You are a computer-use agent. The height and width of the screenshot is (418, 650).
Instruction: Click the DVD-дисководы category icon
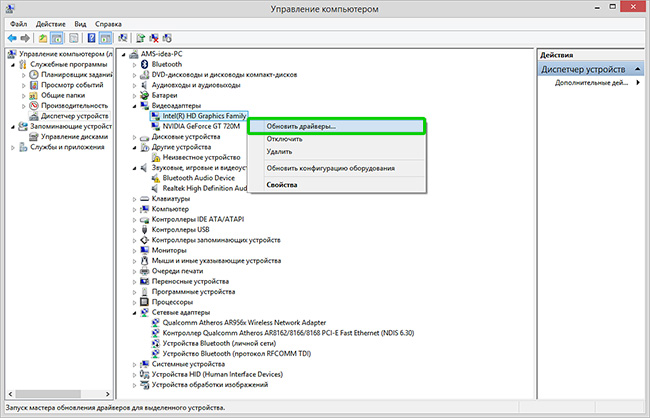tap(144, 75)
